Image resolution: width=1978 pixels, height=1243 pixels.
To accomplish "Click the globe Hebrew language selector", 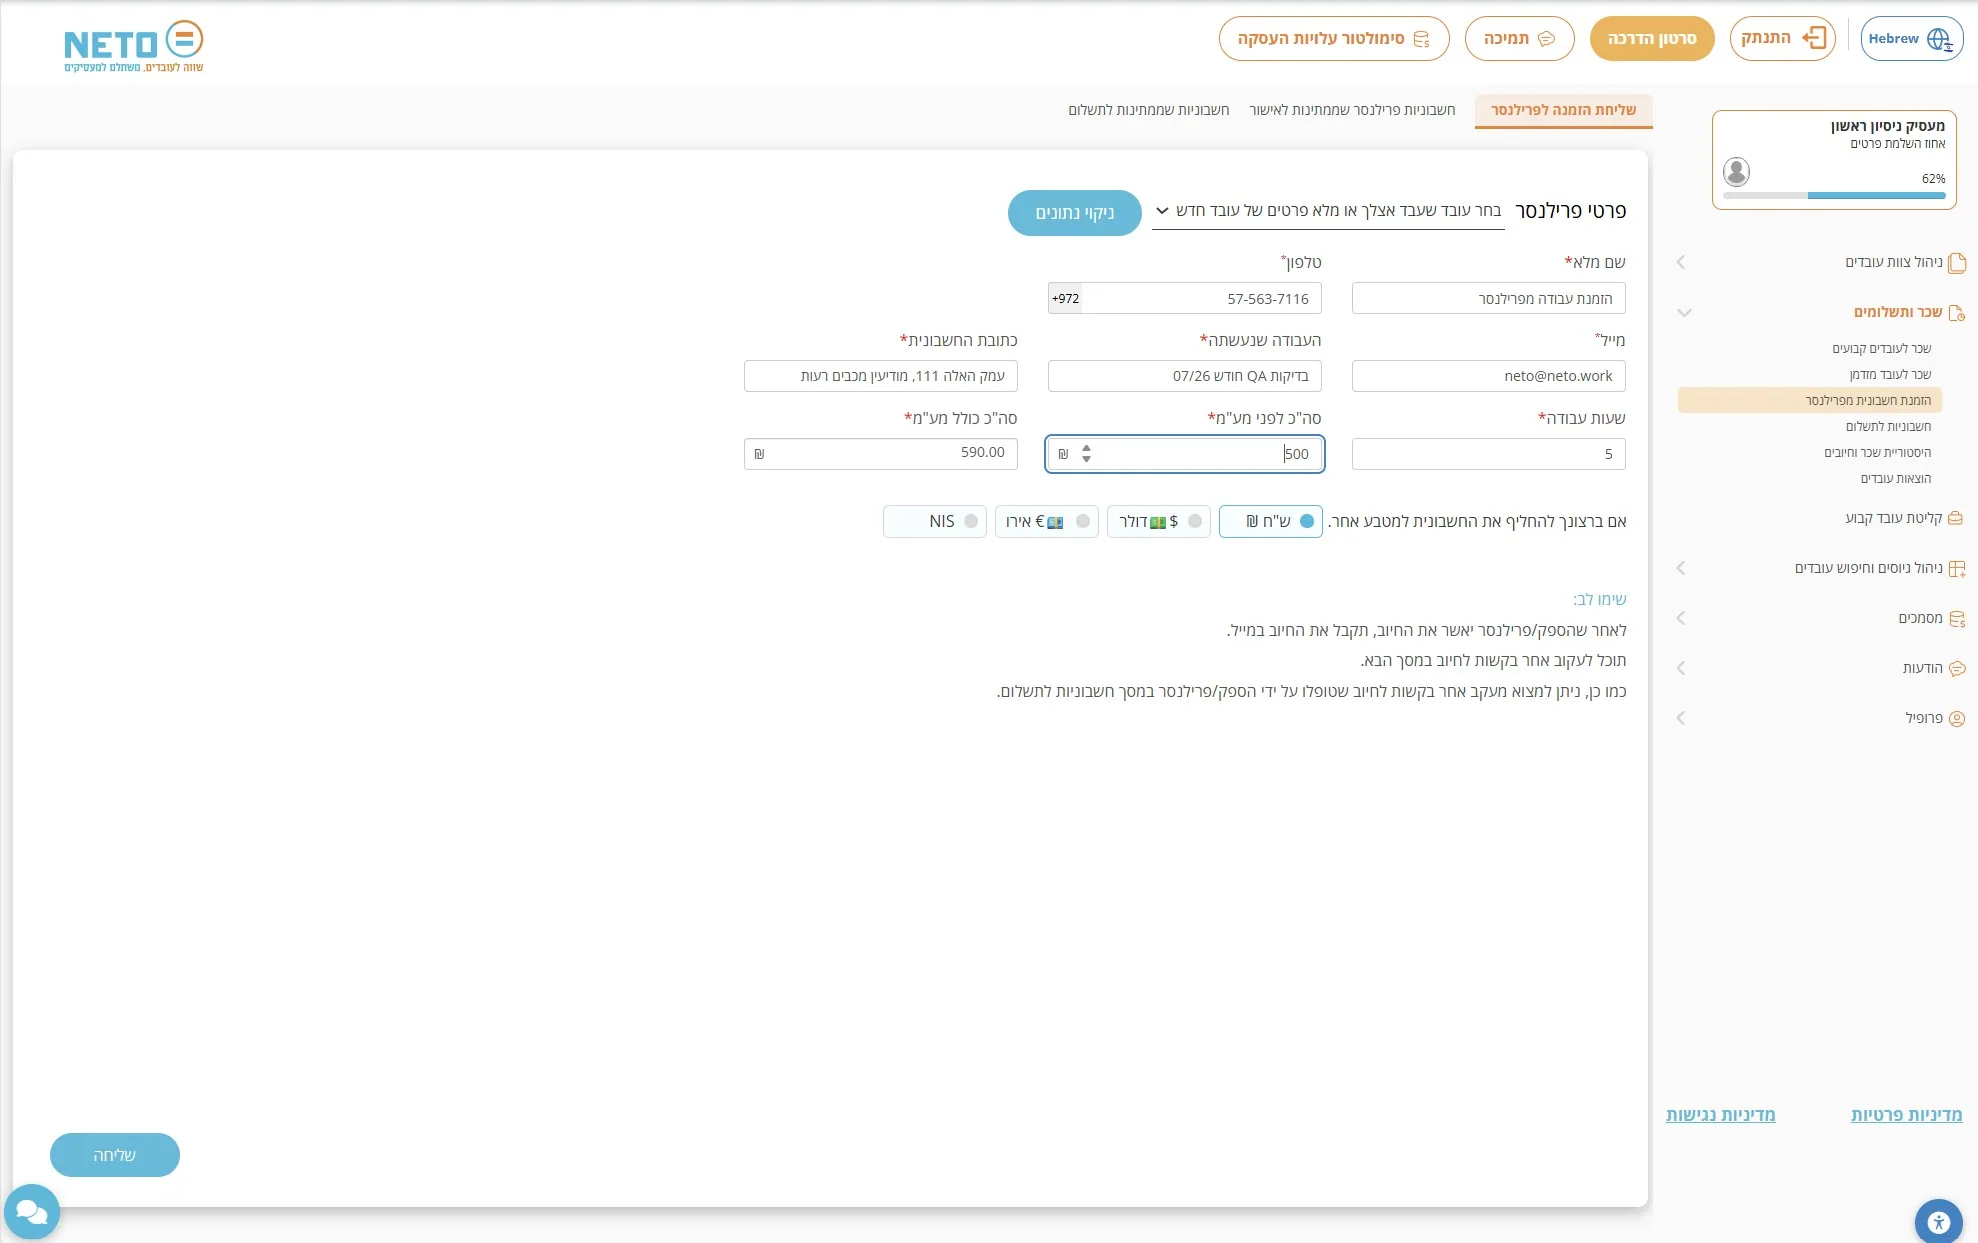I will 1911,39.
